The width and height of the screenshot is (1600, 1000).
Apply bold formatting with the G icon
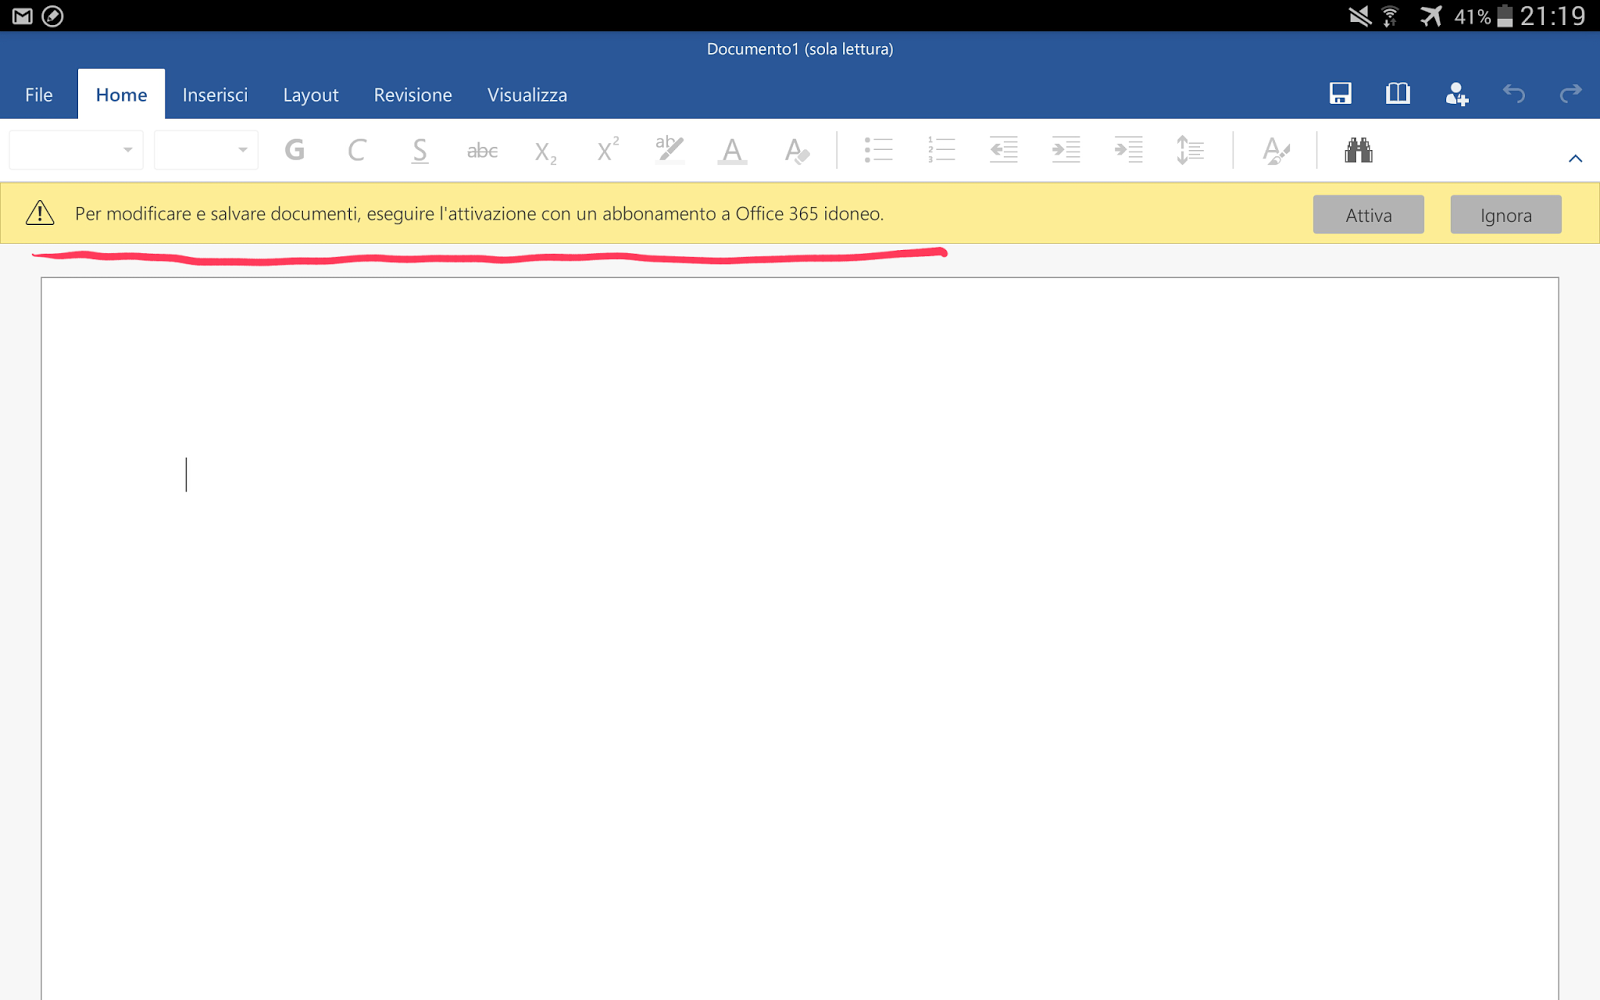coord(294,150)
